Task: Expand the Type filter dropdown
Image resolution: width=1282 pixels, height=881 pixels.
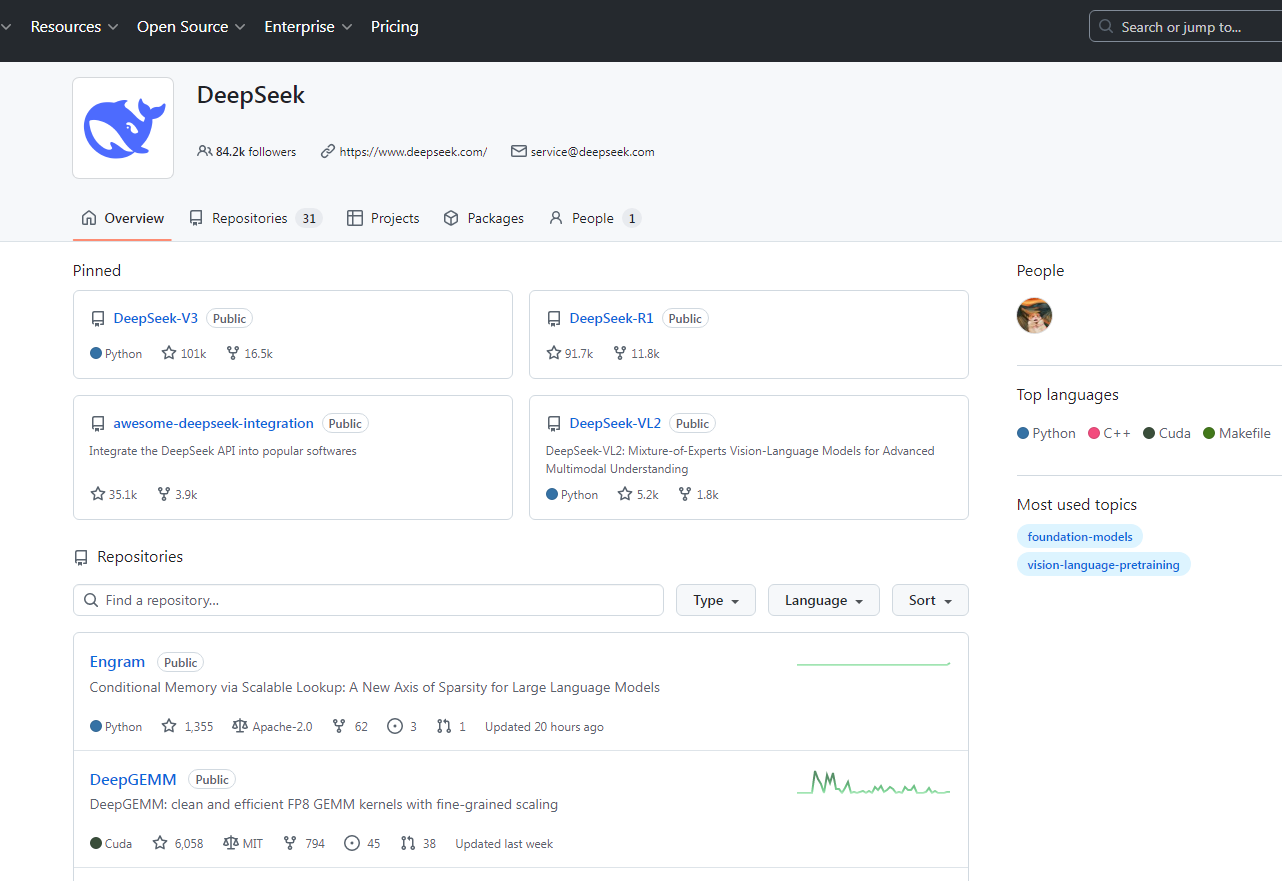Action: (x=715, y=600)
